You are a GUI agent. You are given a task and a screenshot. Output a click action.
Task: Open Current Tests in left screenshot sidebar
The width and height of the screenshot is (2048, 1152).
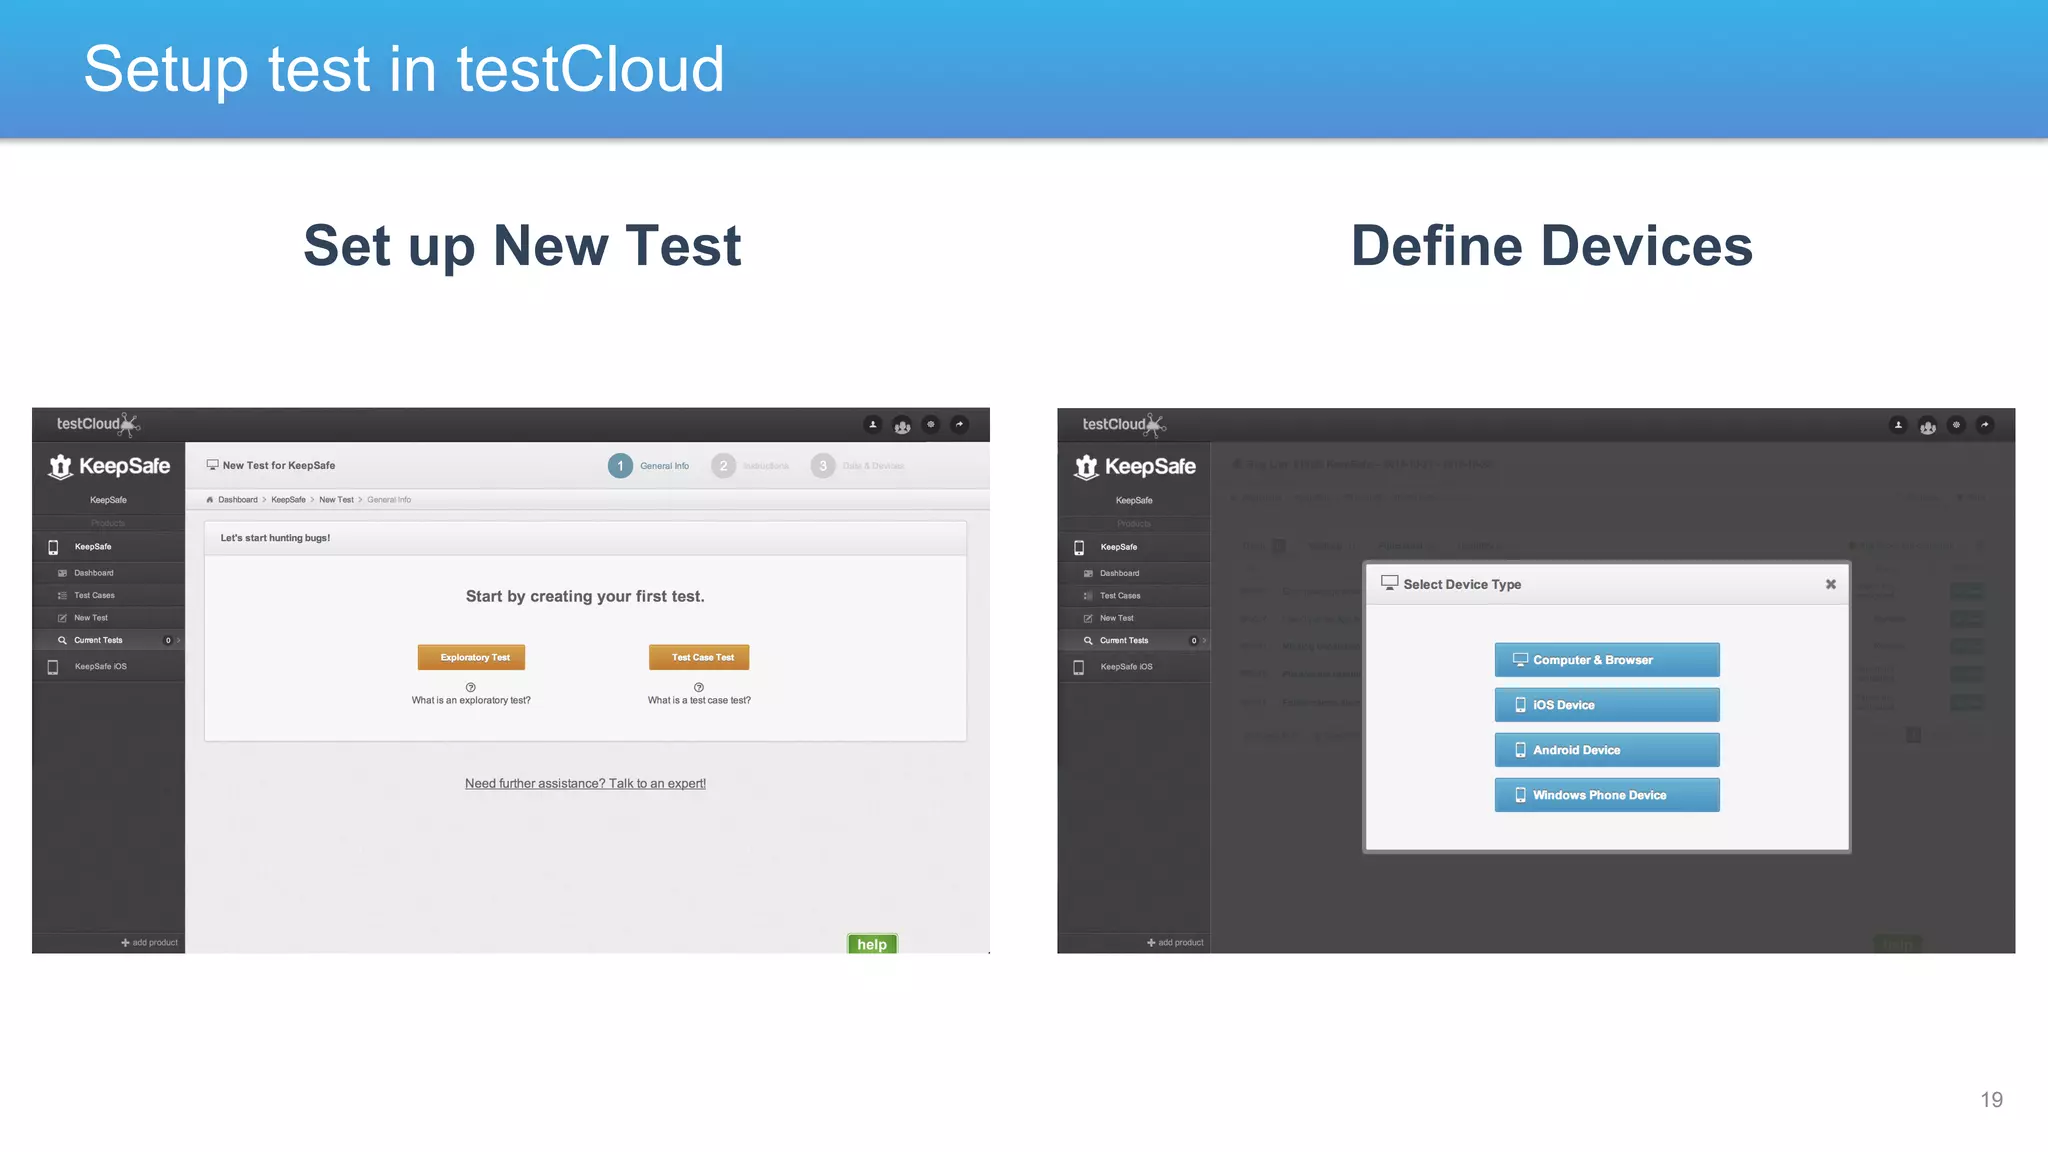tap(108, 640)
